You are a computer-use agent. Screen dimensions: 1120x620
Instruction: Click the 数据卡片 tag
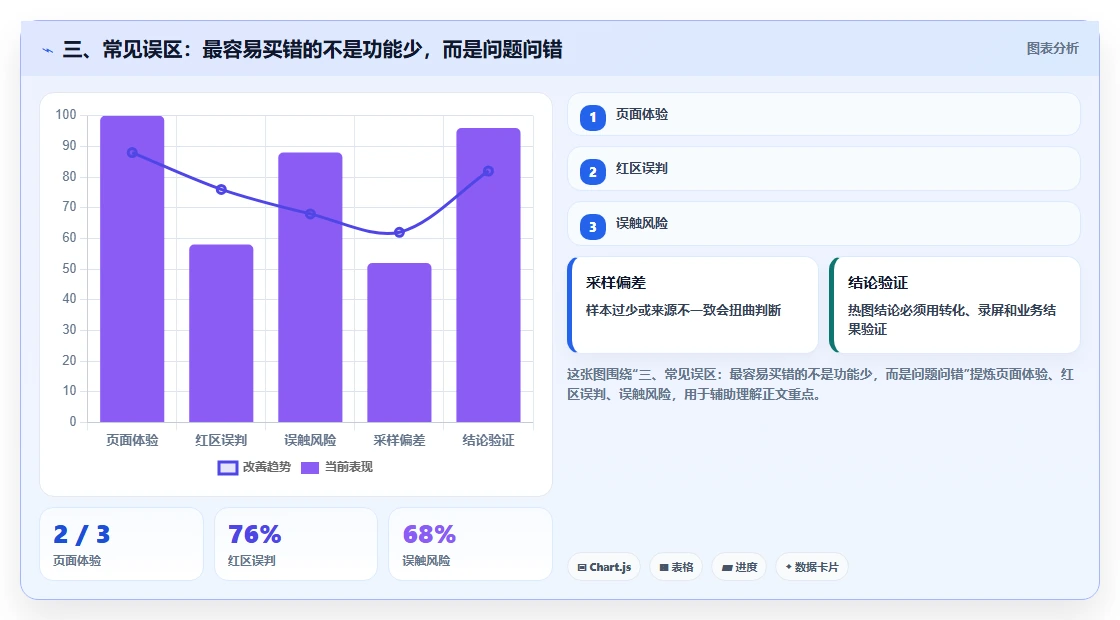coord(811,567)
